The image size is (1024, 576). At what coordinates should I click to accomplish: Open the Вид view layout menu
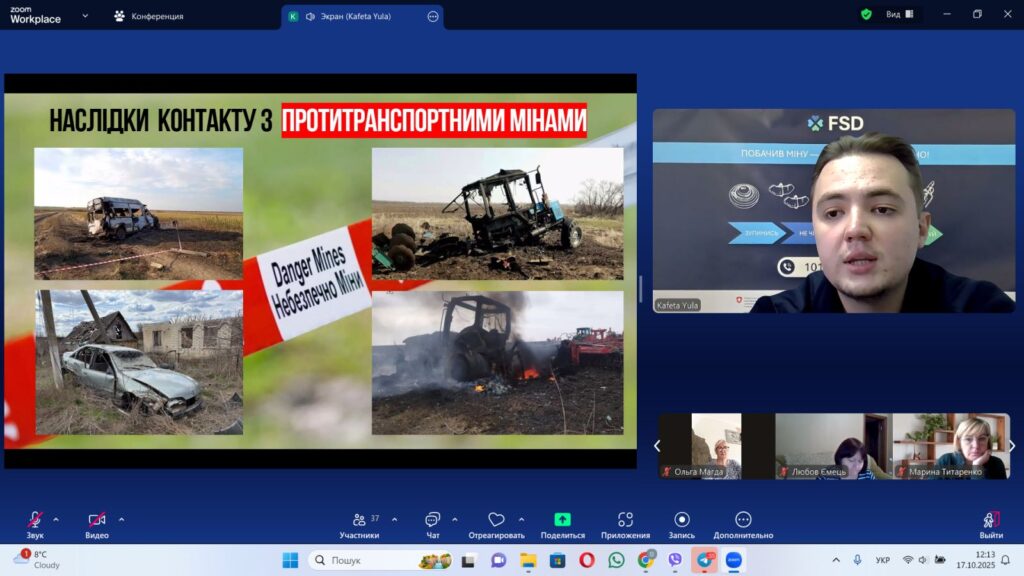[899, 15]
